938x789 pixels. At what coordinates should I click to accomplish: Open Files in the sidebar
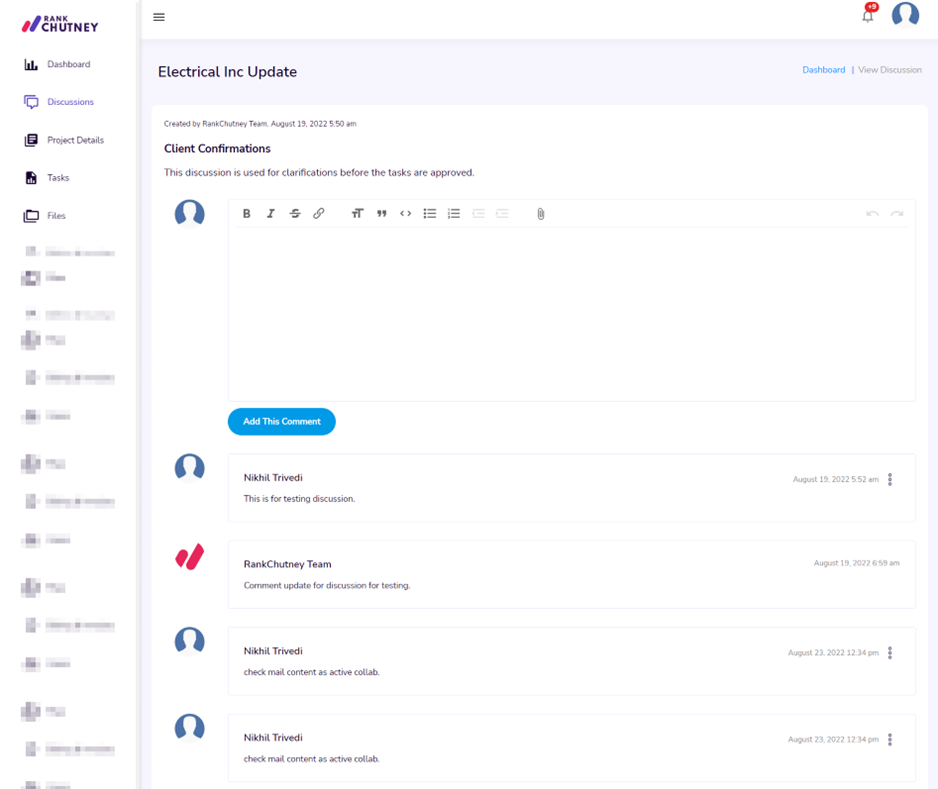point(45,215)
